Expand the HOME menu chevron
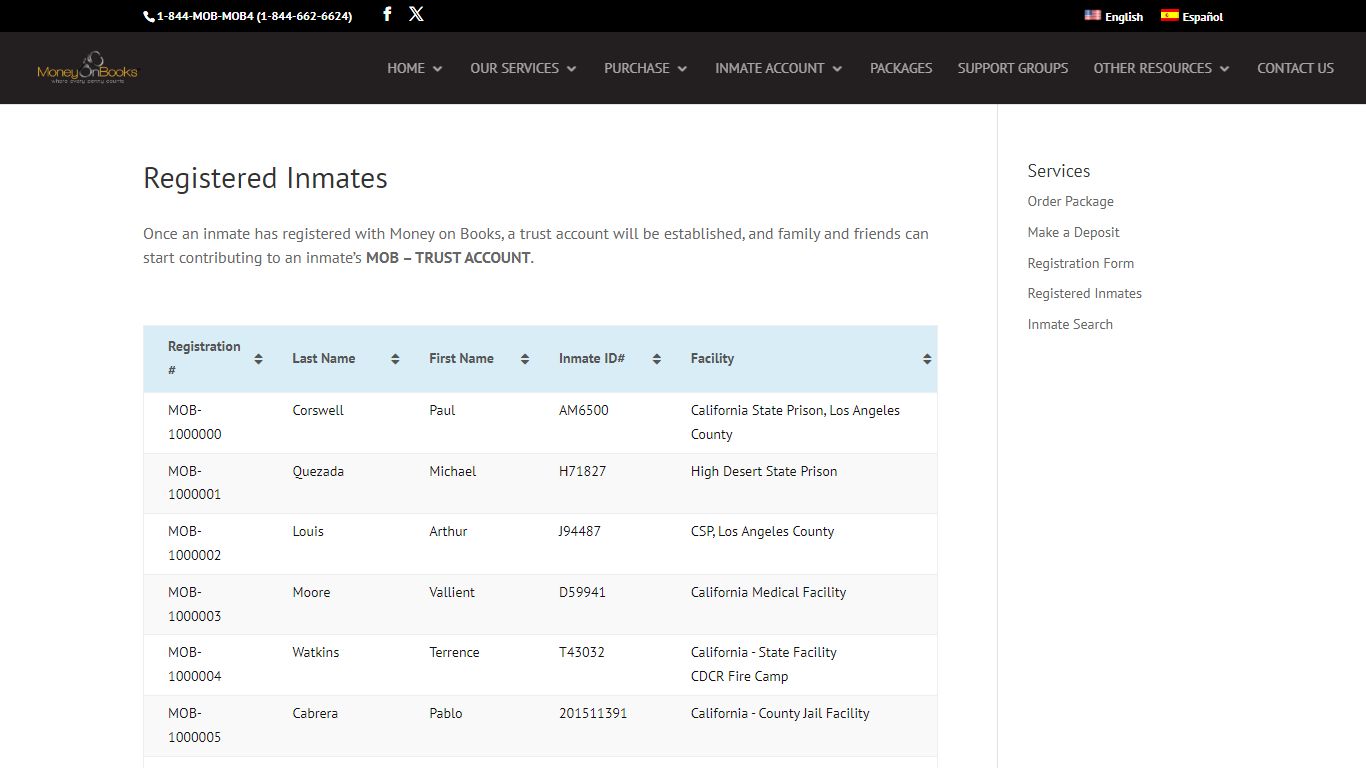 pyautogui.click(x=437, y=69)
